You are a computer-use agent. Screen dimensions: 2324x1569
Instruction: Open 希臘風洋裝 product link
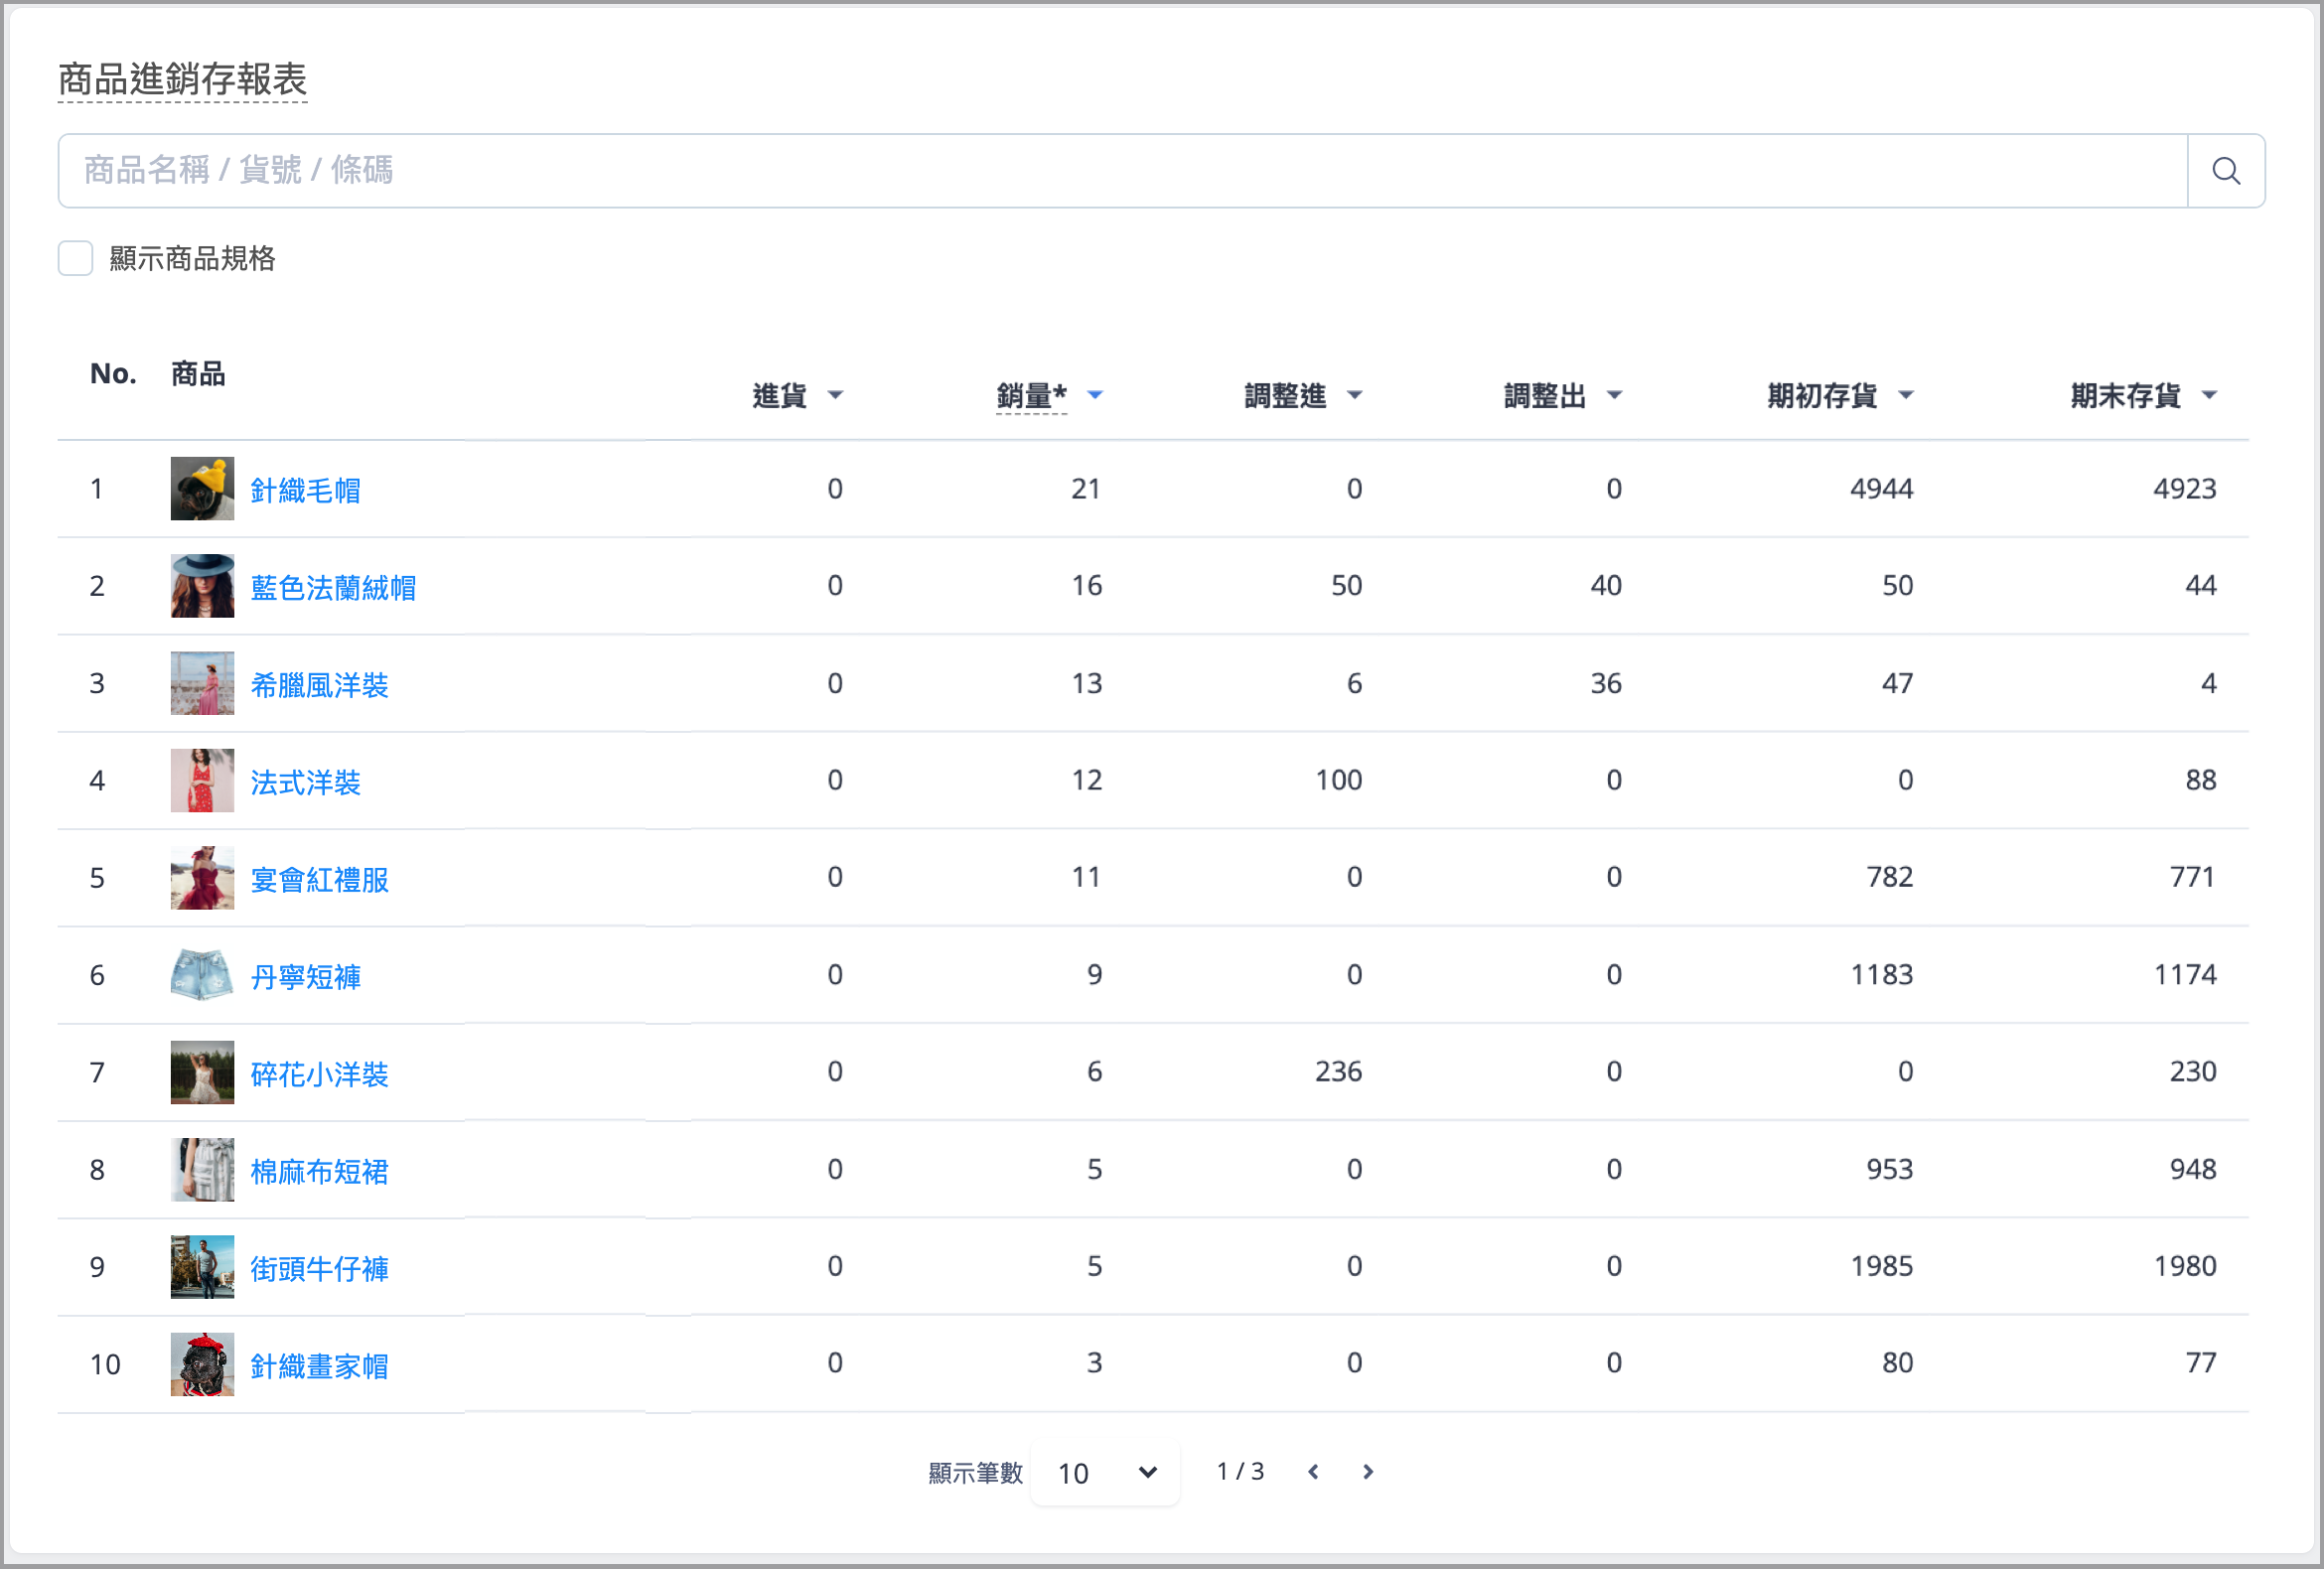coord(319,685)
